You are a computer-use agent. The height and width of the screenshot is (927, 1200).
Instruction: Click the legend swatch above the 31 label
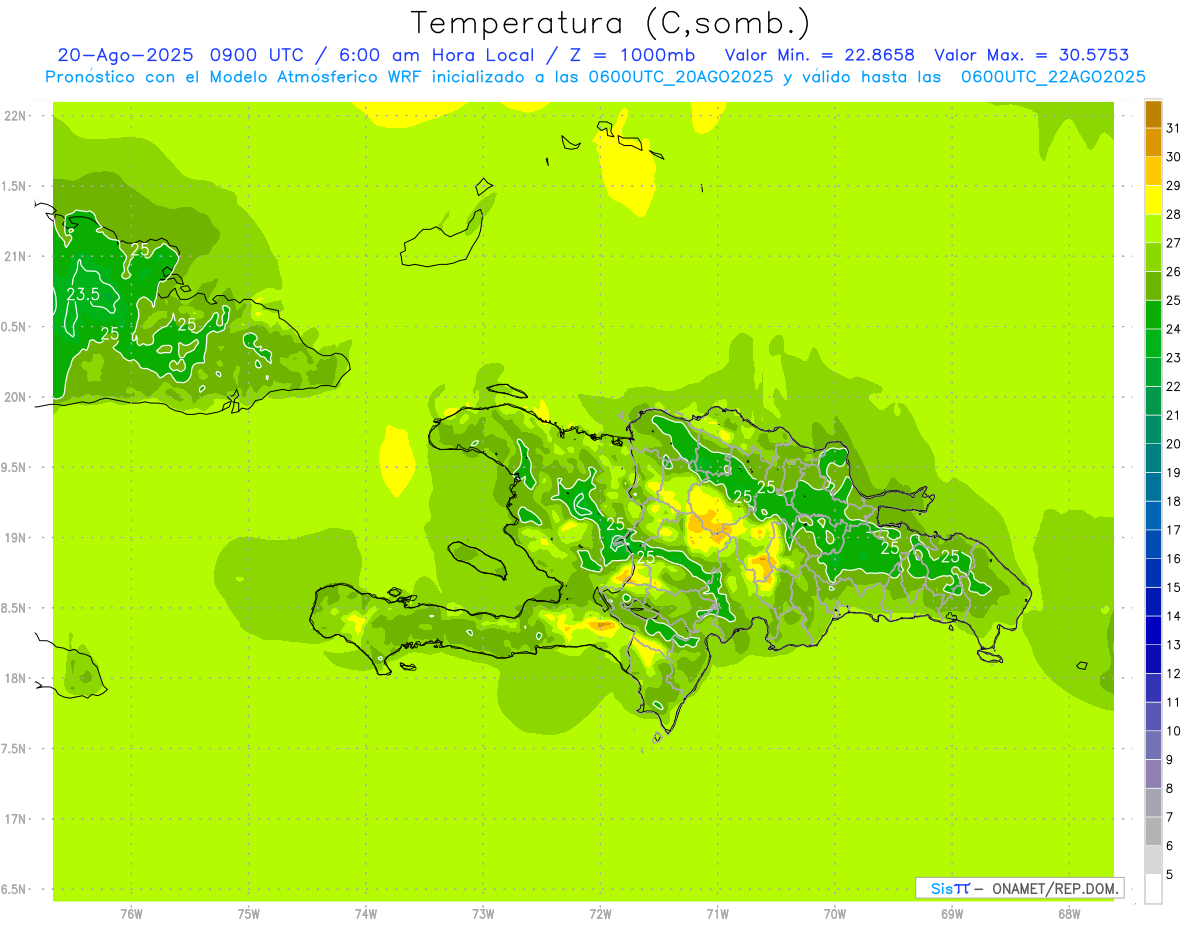[1153, 114]
